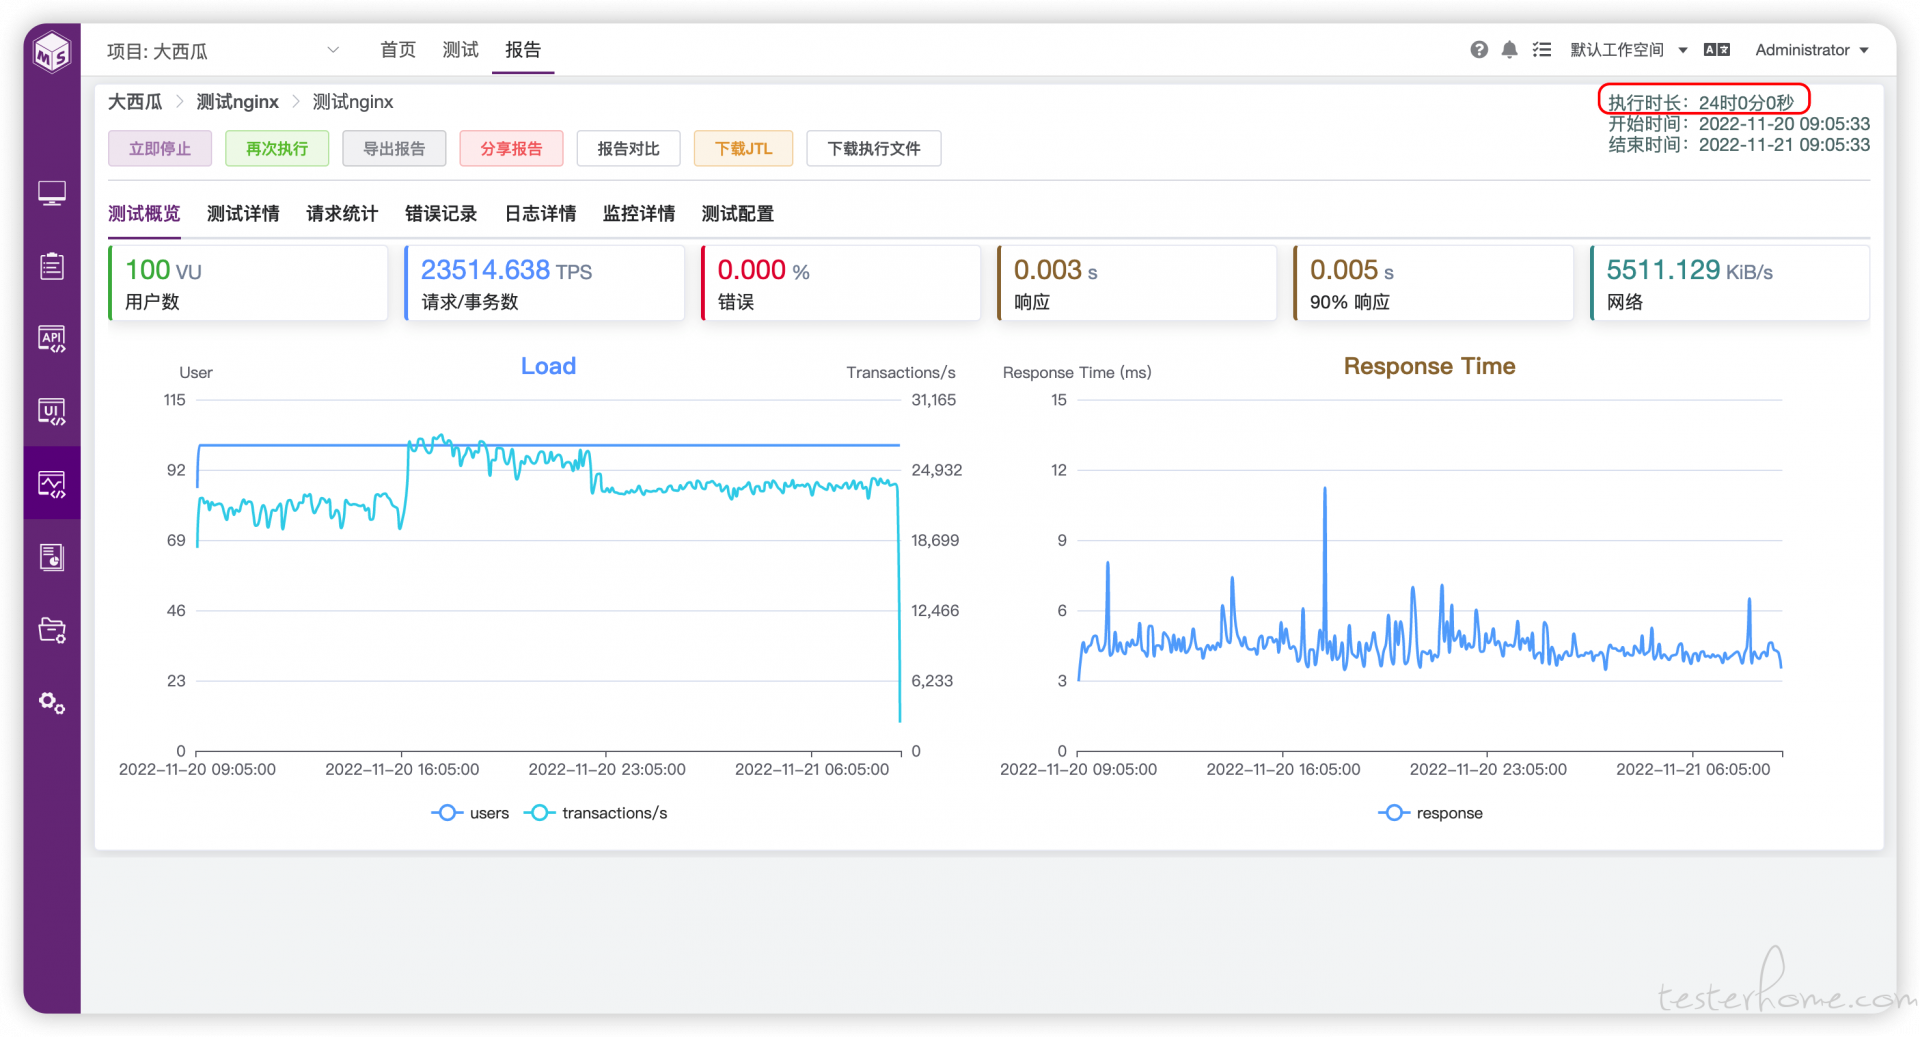1920x1037 pixels.
Task: Click the 结束时间 2022-11-21 09:05:33 text
Action: 1739,145
